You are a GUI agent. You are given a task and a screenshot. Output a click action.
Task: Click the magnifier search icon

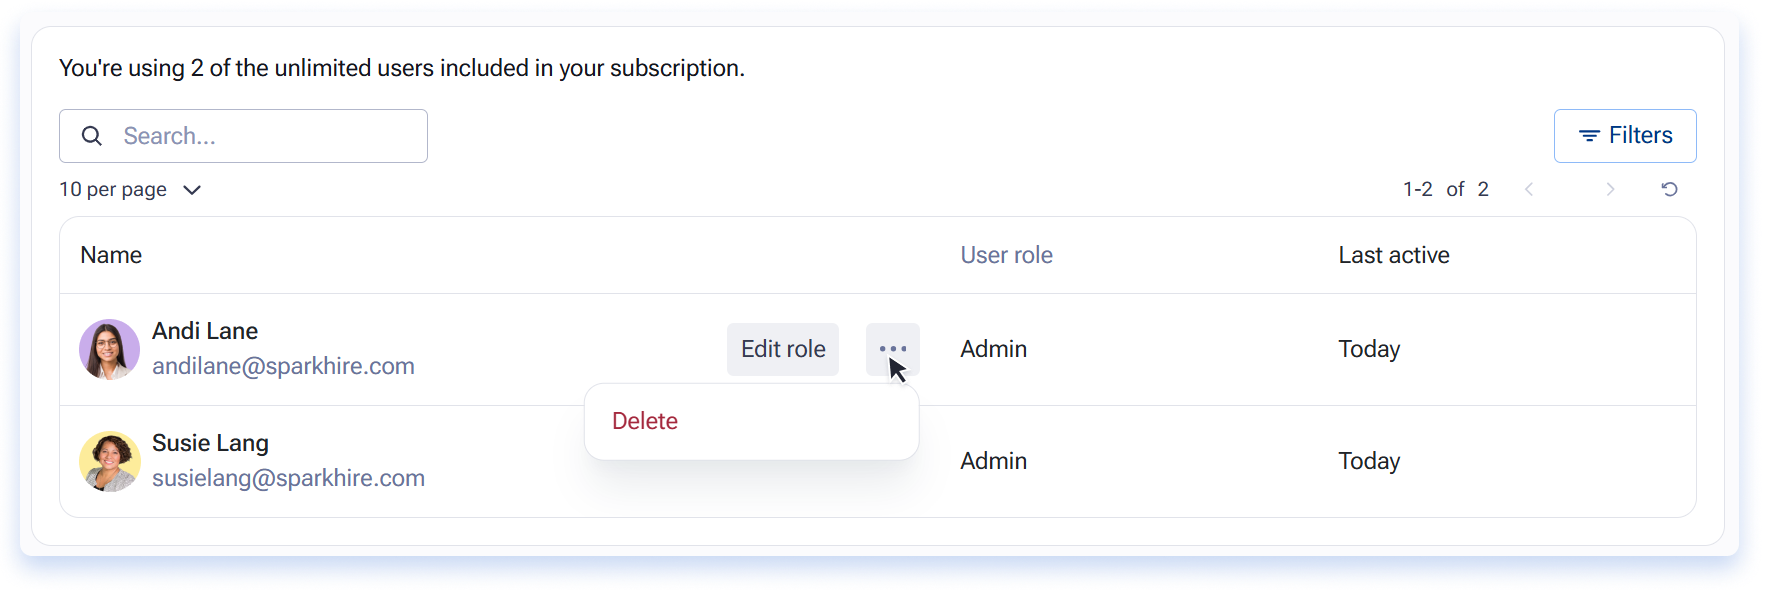[x=92, y=136]
